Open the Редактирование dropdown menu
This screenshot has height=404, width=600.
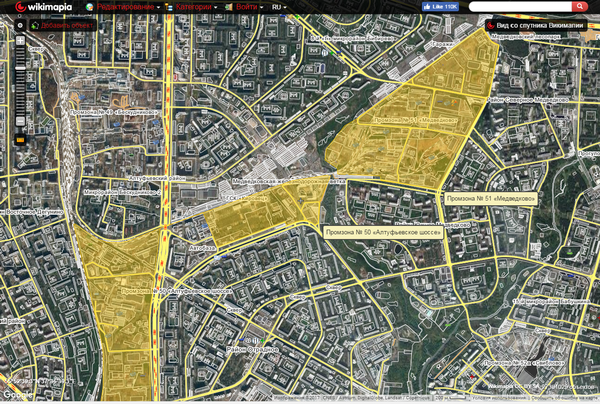pos(130,7)
